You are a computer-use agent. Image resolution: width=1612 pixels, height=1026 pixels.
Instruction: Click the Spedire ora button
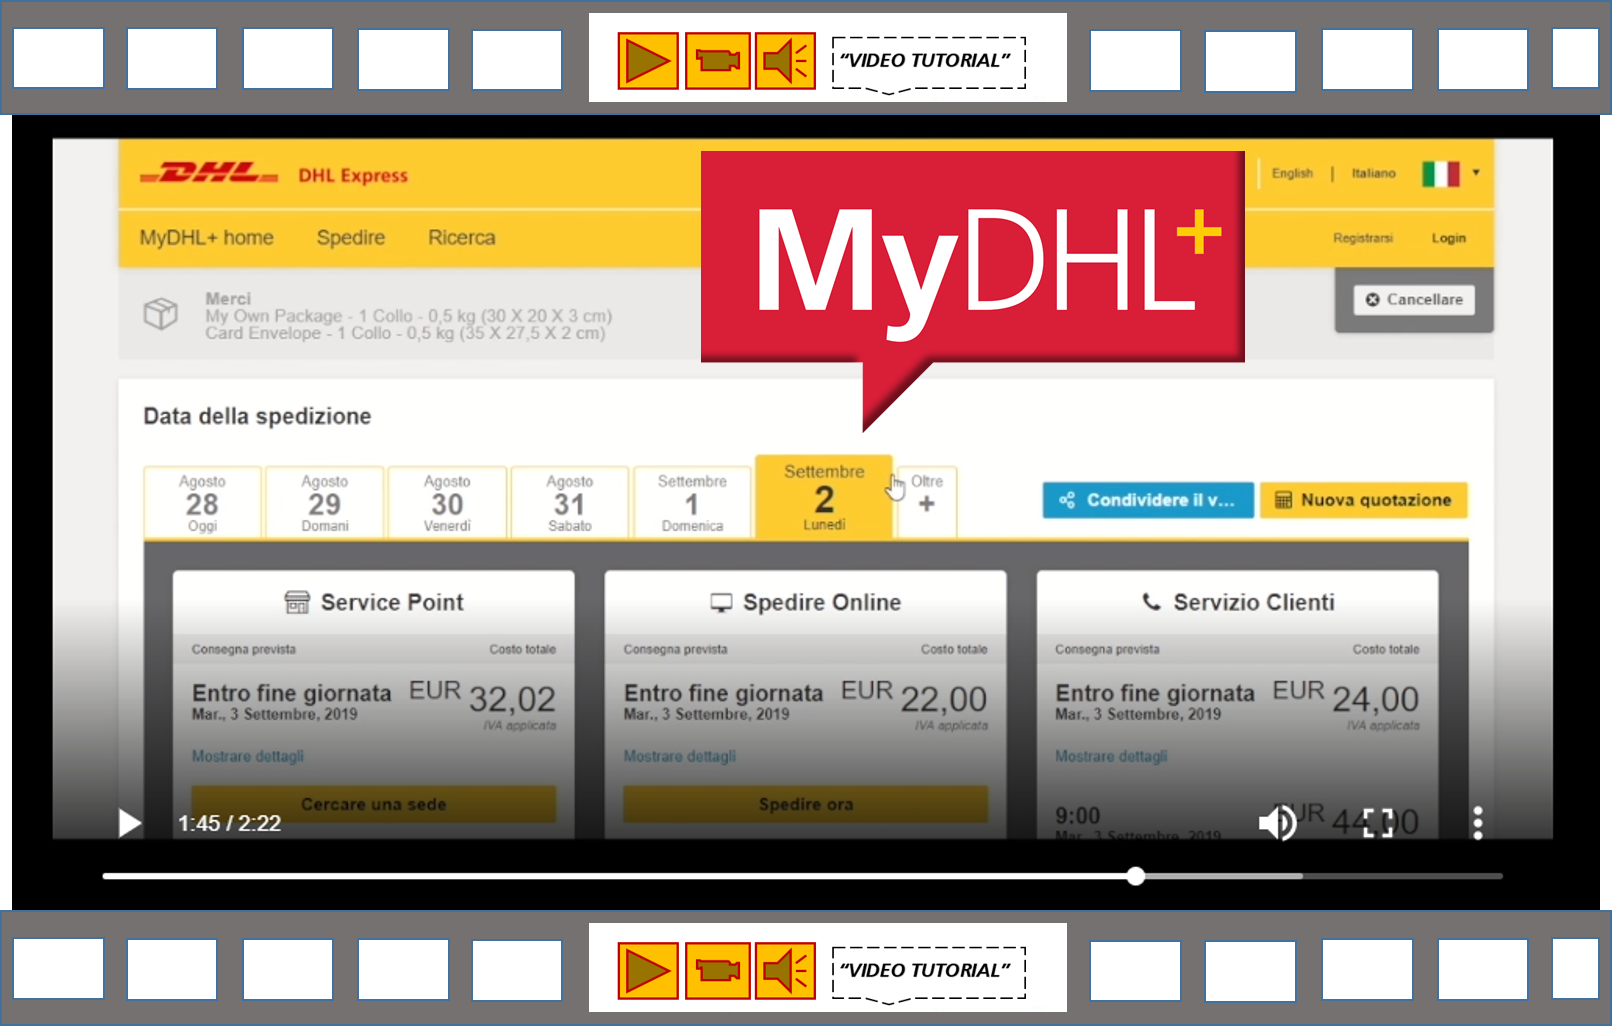click(x=804, y=804)
